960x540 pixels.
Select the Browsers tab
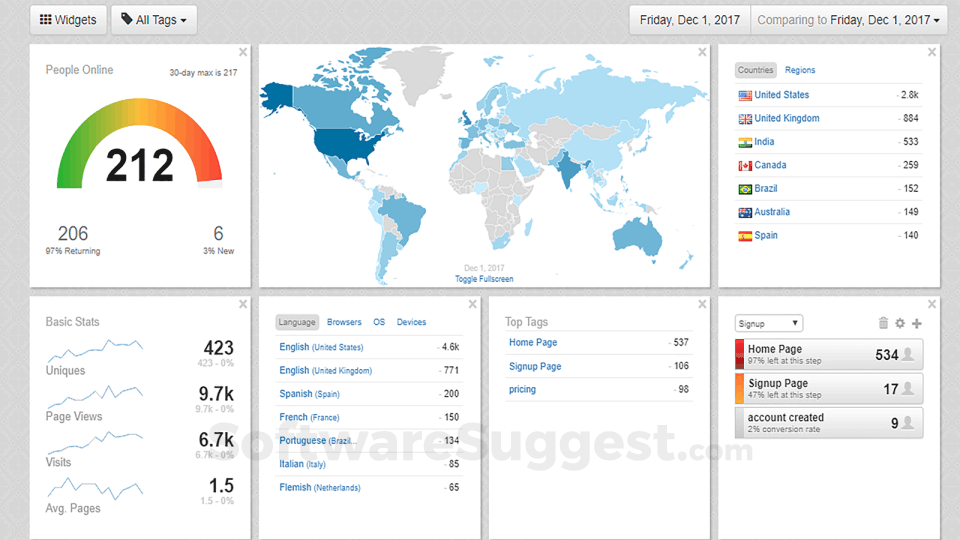344,322
